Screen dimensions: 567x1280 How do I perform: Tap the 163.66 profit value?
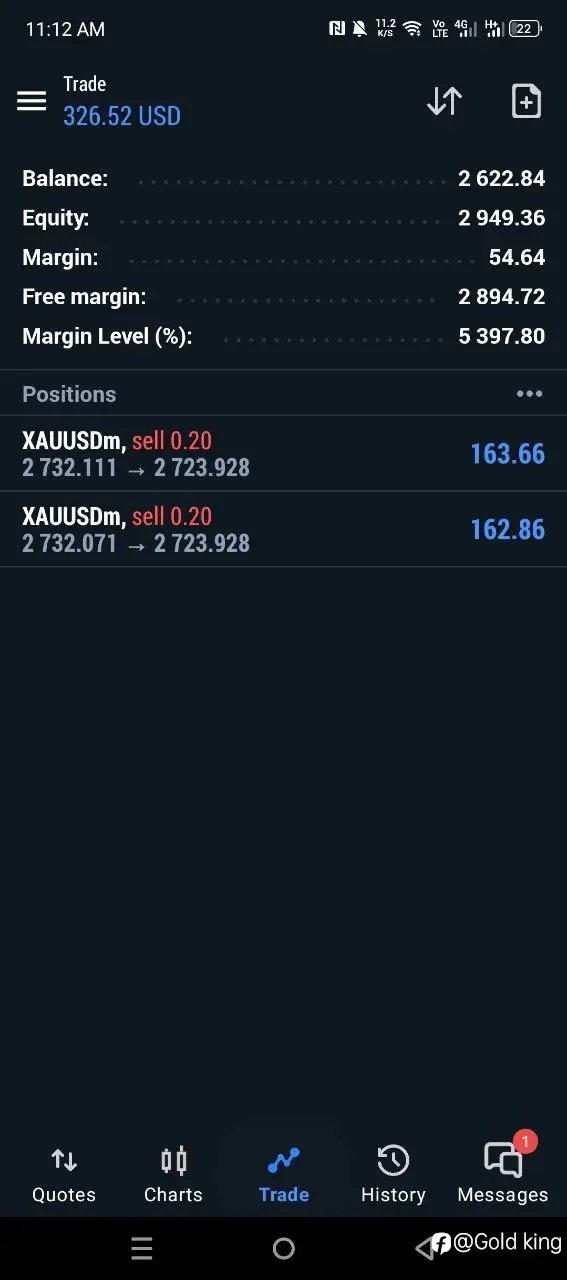point(508,454)
